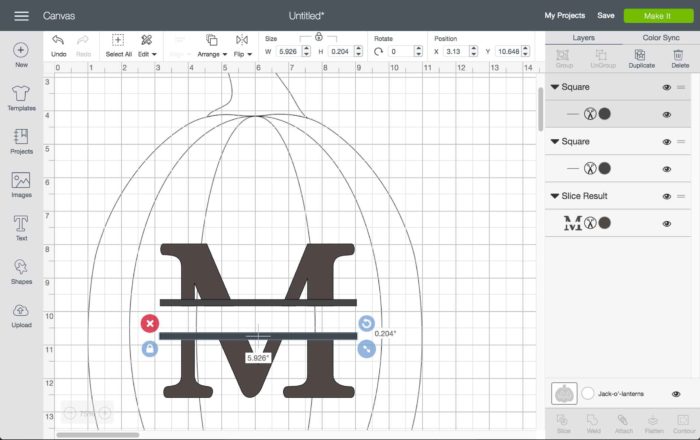Click the first Square's dark color swatch

tap(604, 114)
